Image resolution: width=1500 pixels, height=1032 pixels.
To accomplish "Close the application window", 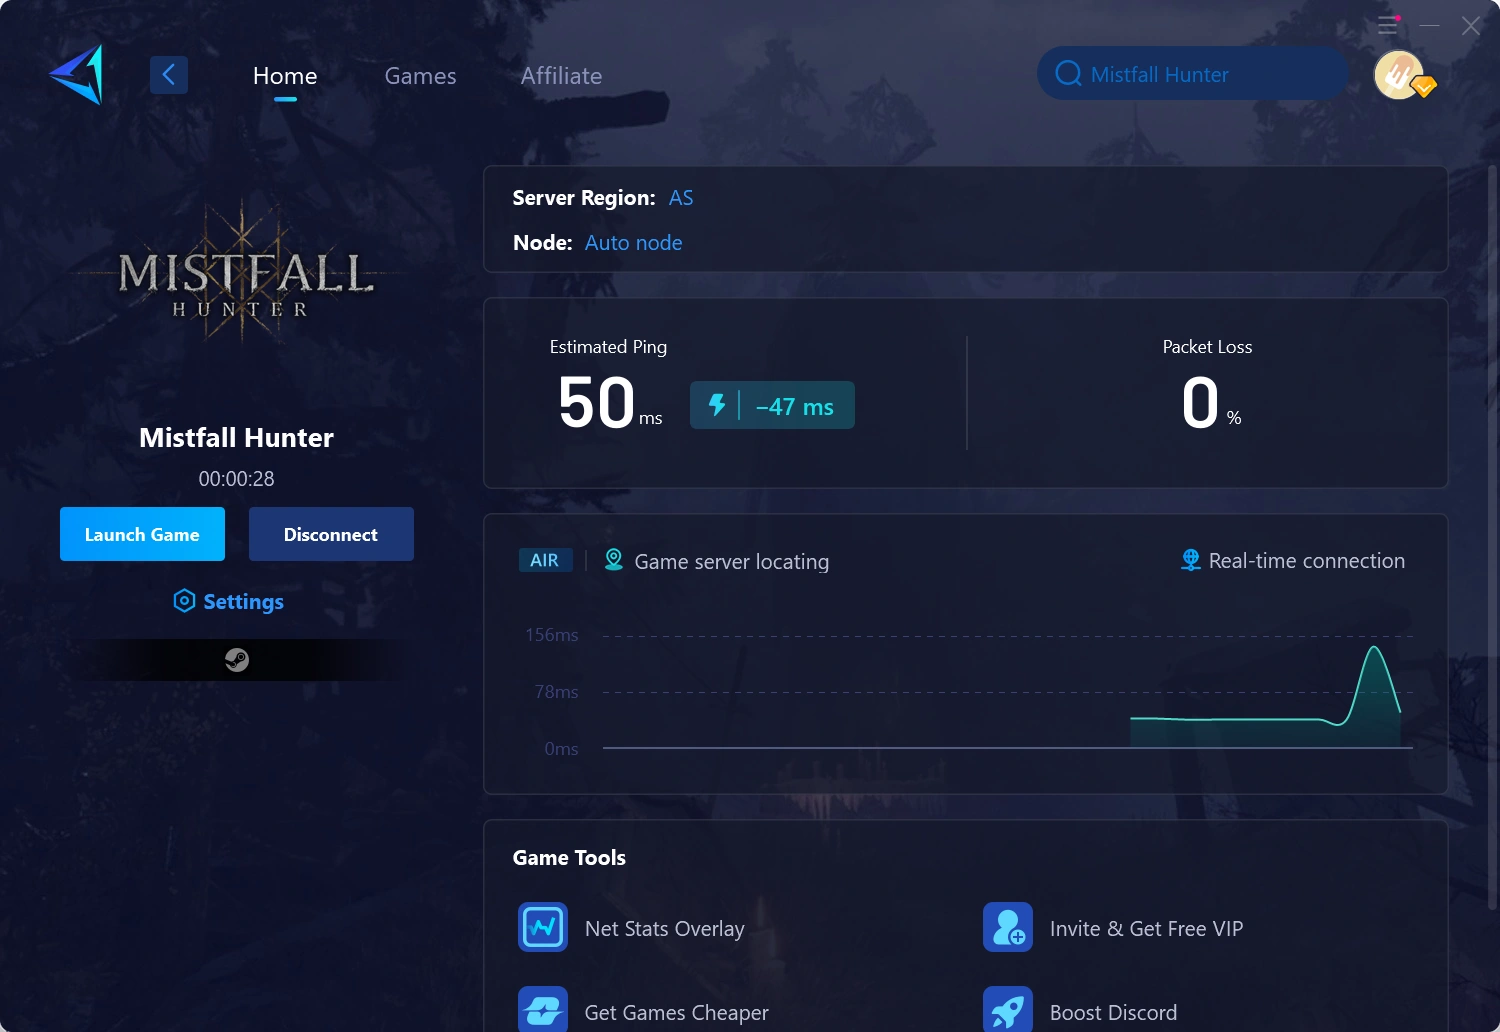I will (1471, 26).
